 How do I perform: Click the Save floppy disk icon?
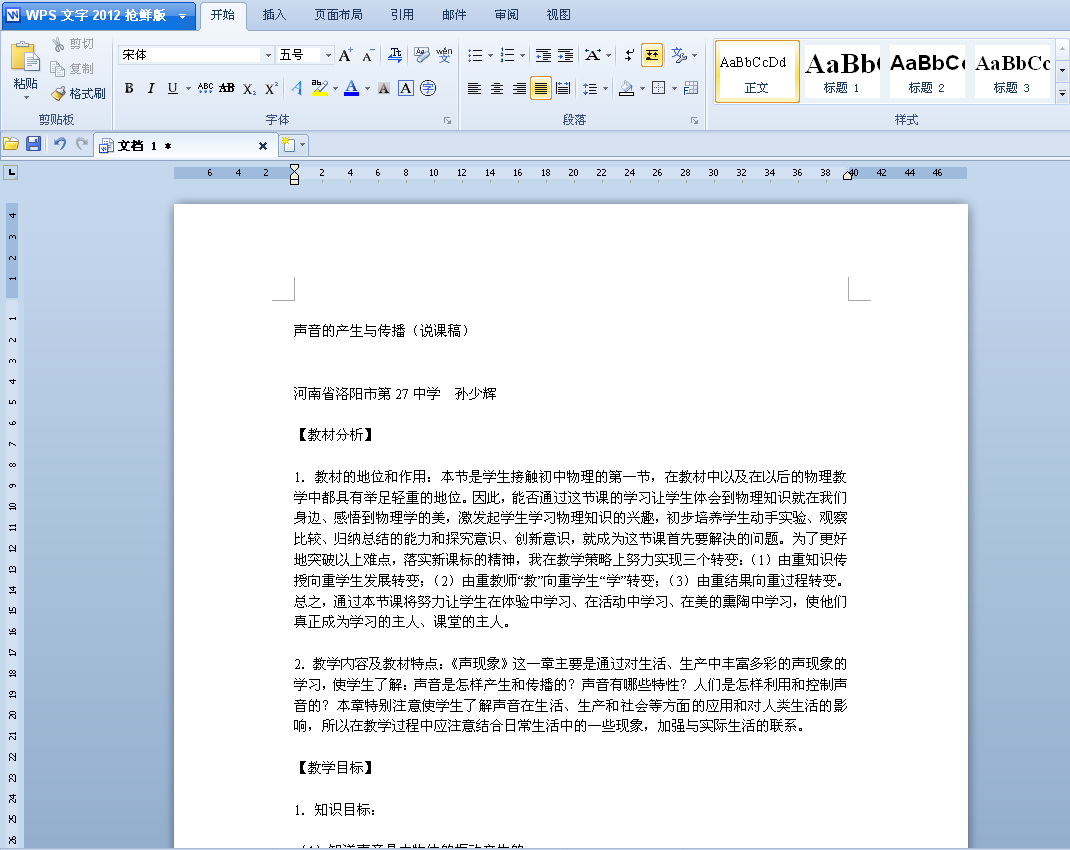pos(33,145)
